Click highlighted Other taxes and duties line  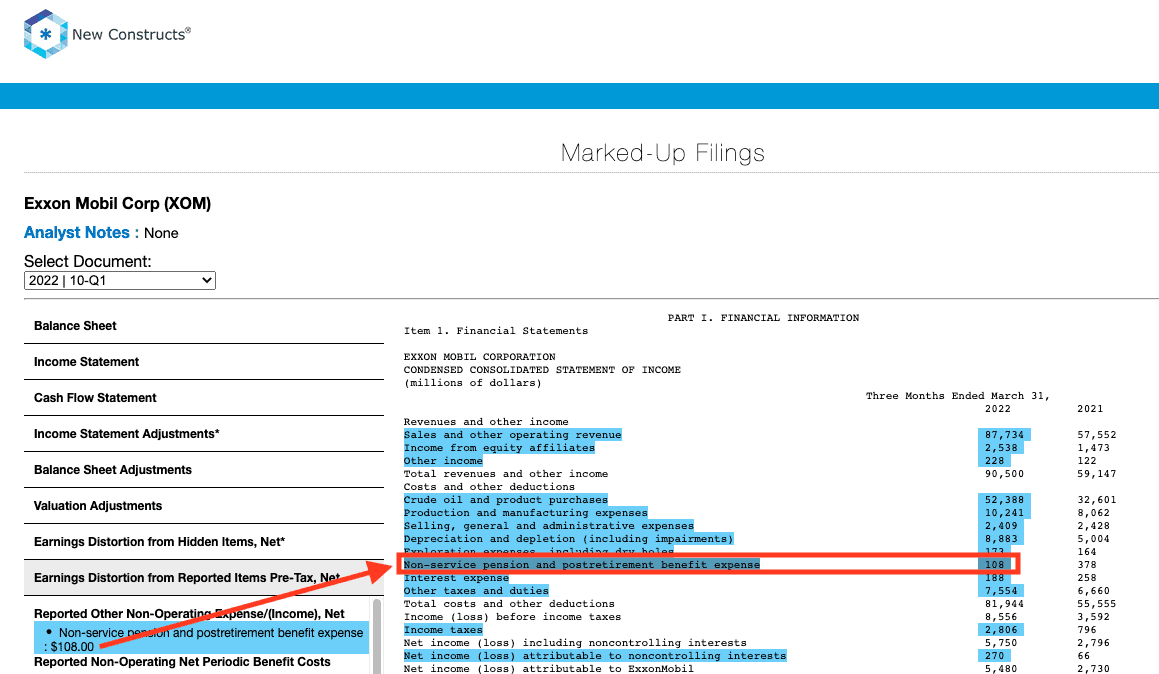coord(476,590)
